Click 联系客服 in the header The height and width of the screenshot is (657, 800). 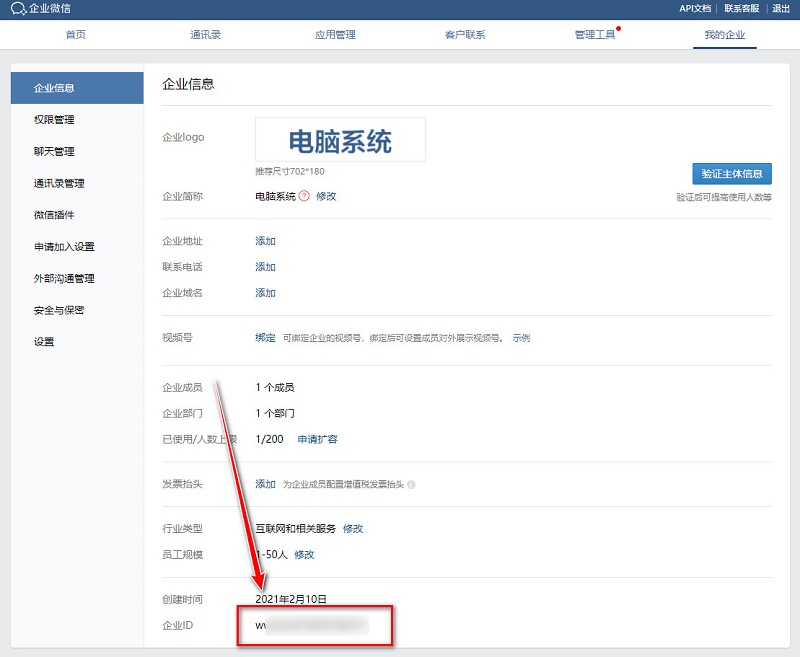[x=742, y=9]
